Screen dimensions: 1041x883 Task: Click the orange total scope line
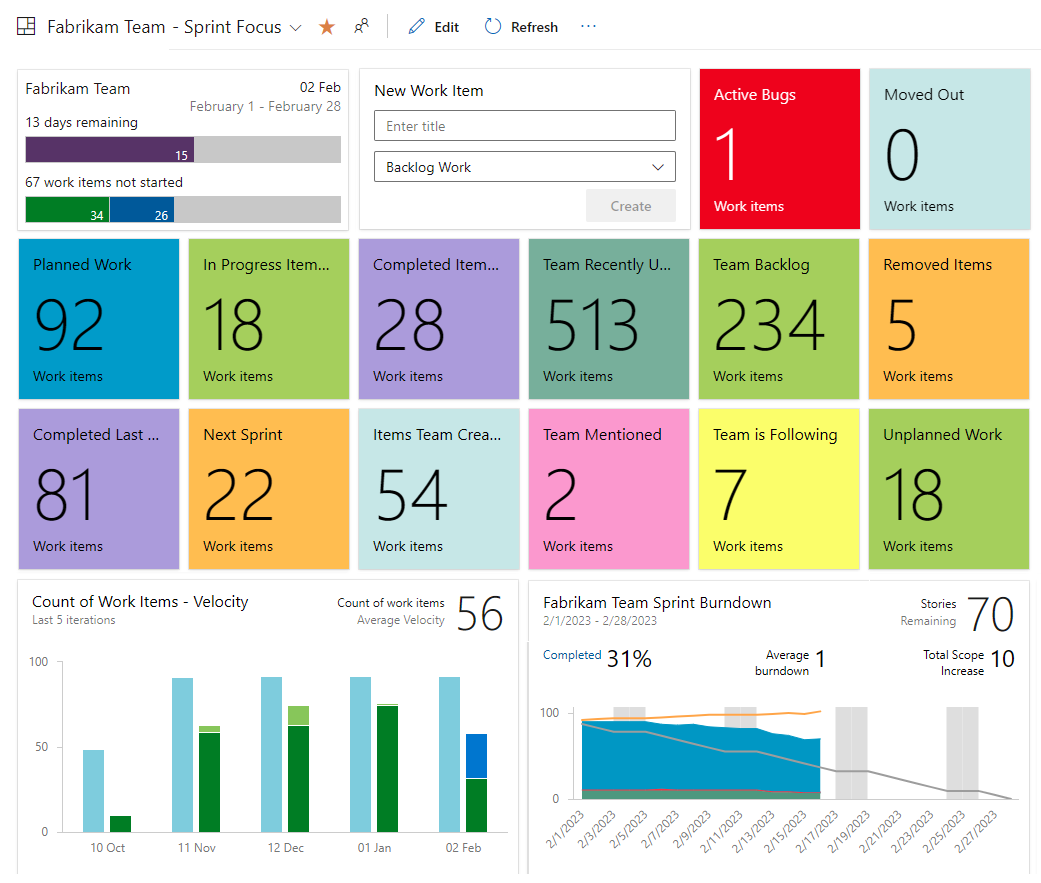[701, 716]
